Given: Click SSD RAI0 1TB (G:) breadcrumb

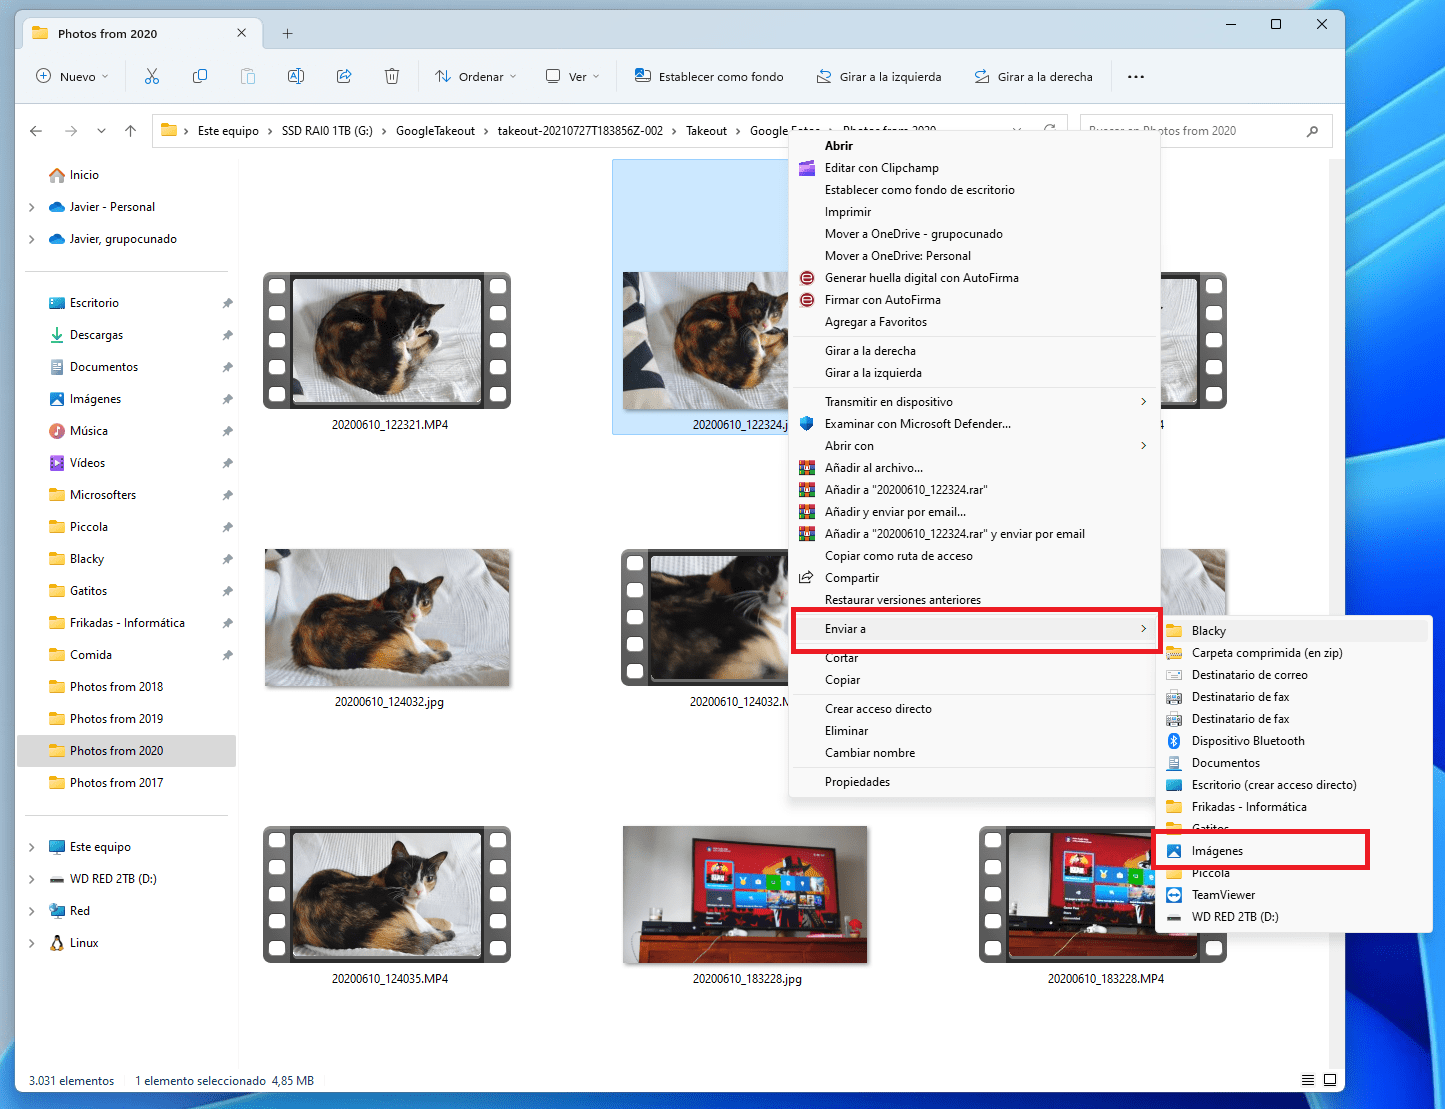Looking at the screenshot, I should pos(327,131).
